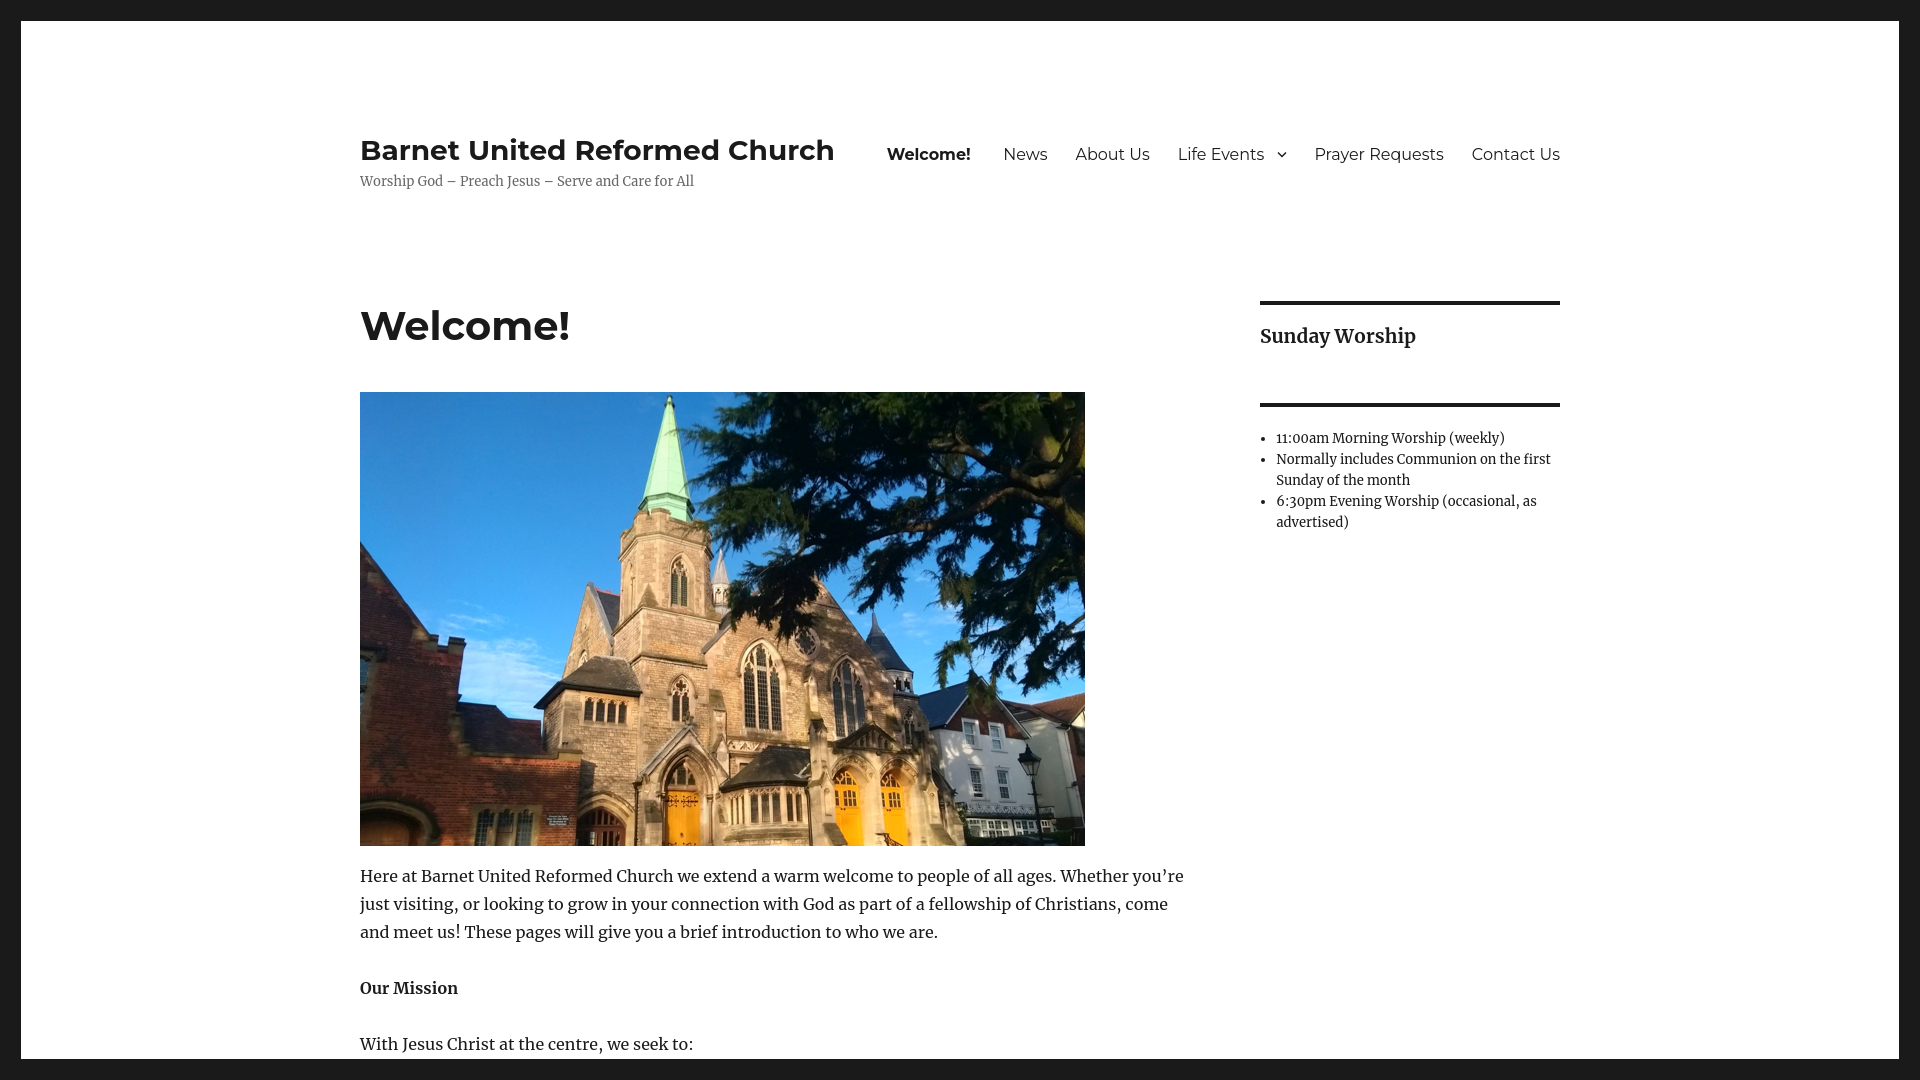This screenshot has height=1080, width=1920.
Task: Go to the About Us page
Action: click(1112, 154)
